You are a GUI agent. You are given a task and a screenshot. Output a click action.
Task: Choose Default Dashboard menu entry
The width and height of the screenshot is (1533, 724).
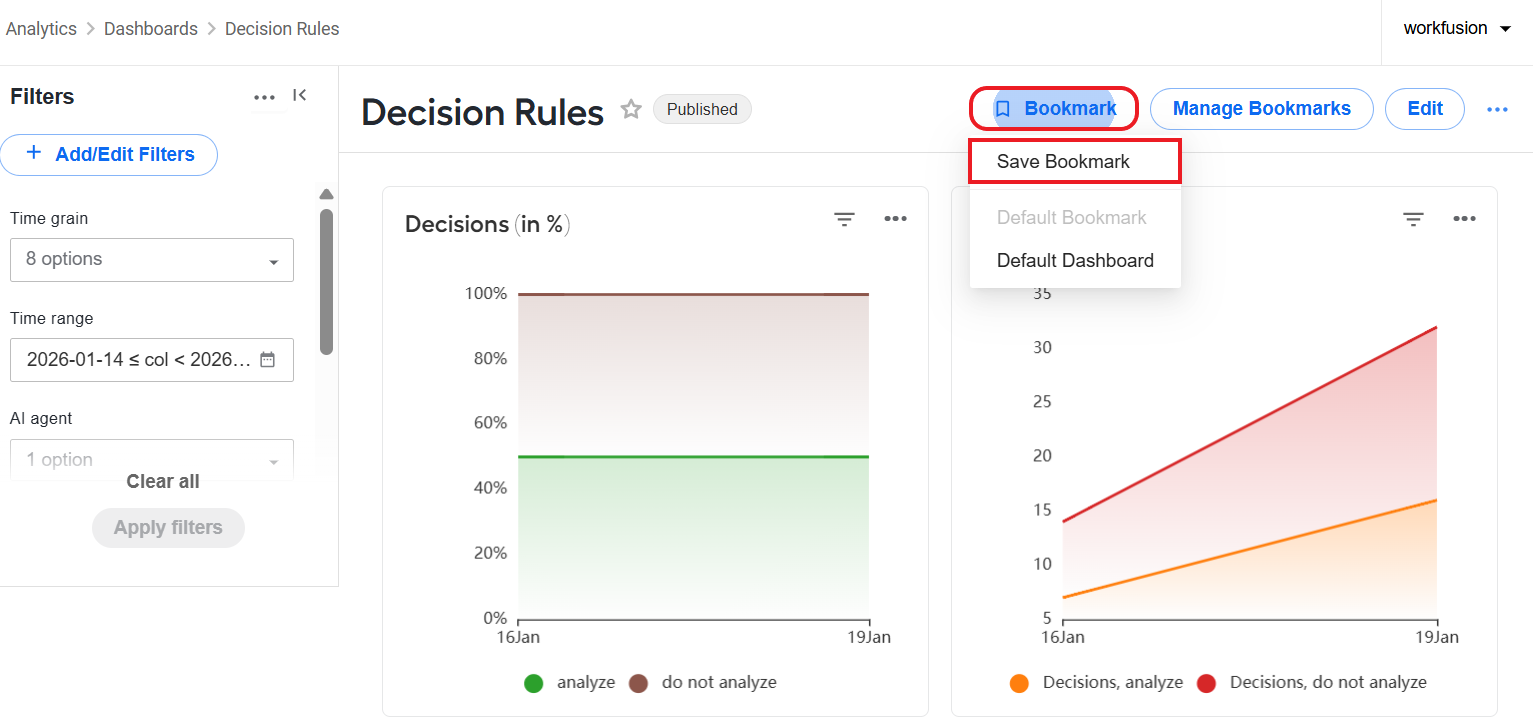point(1075,261)
